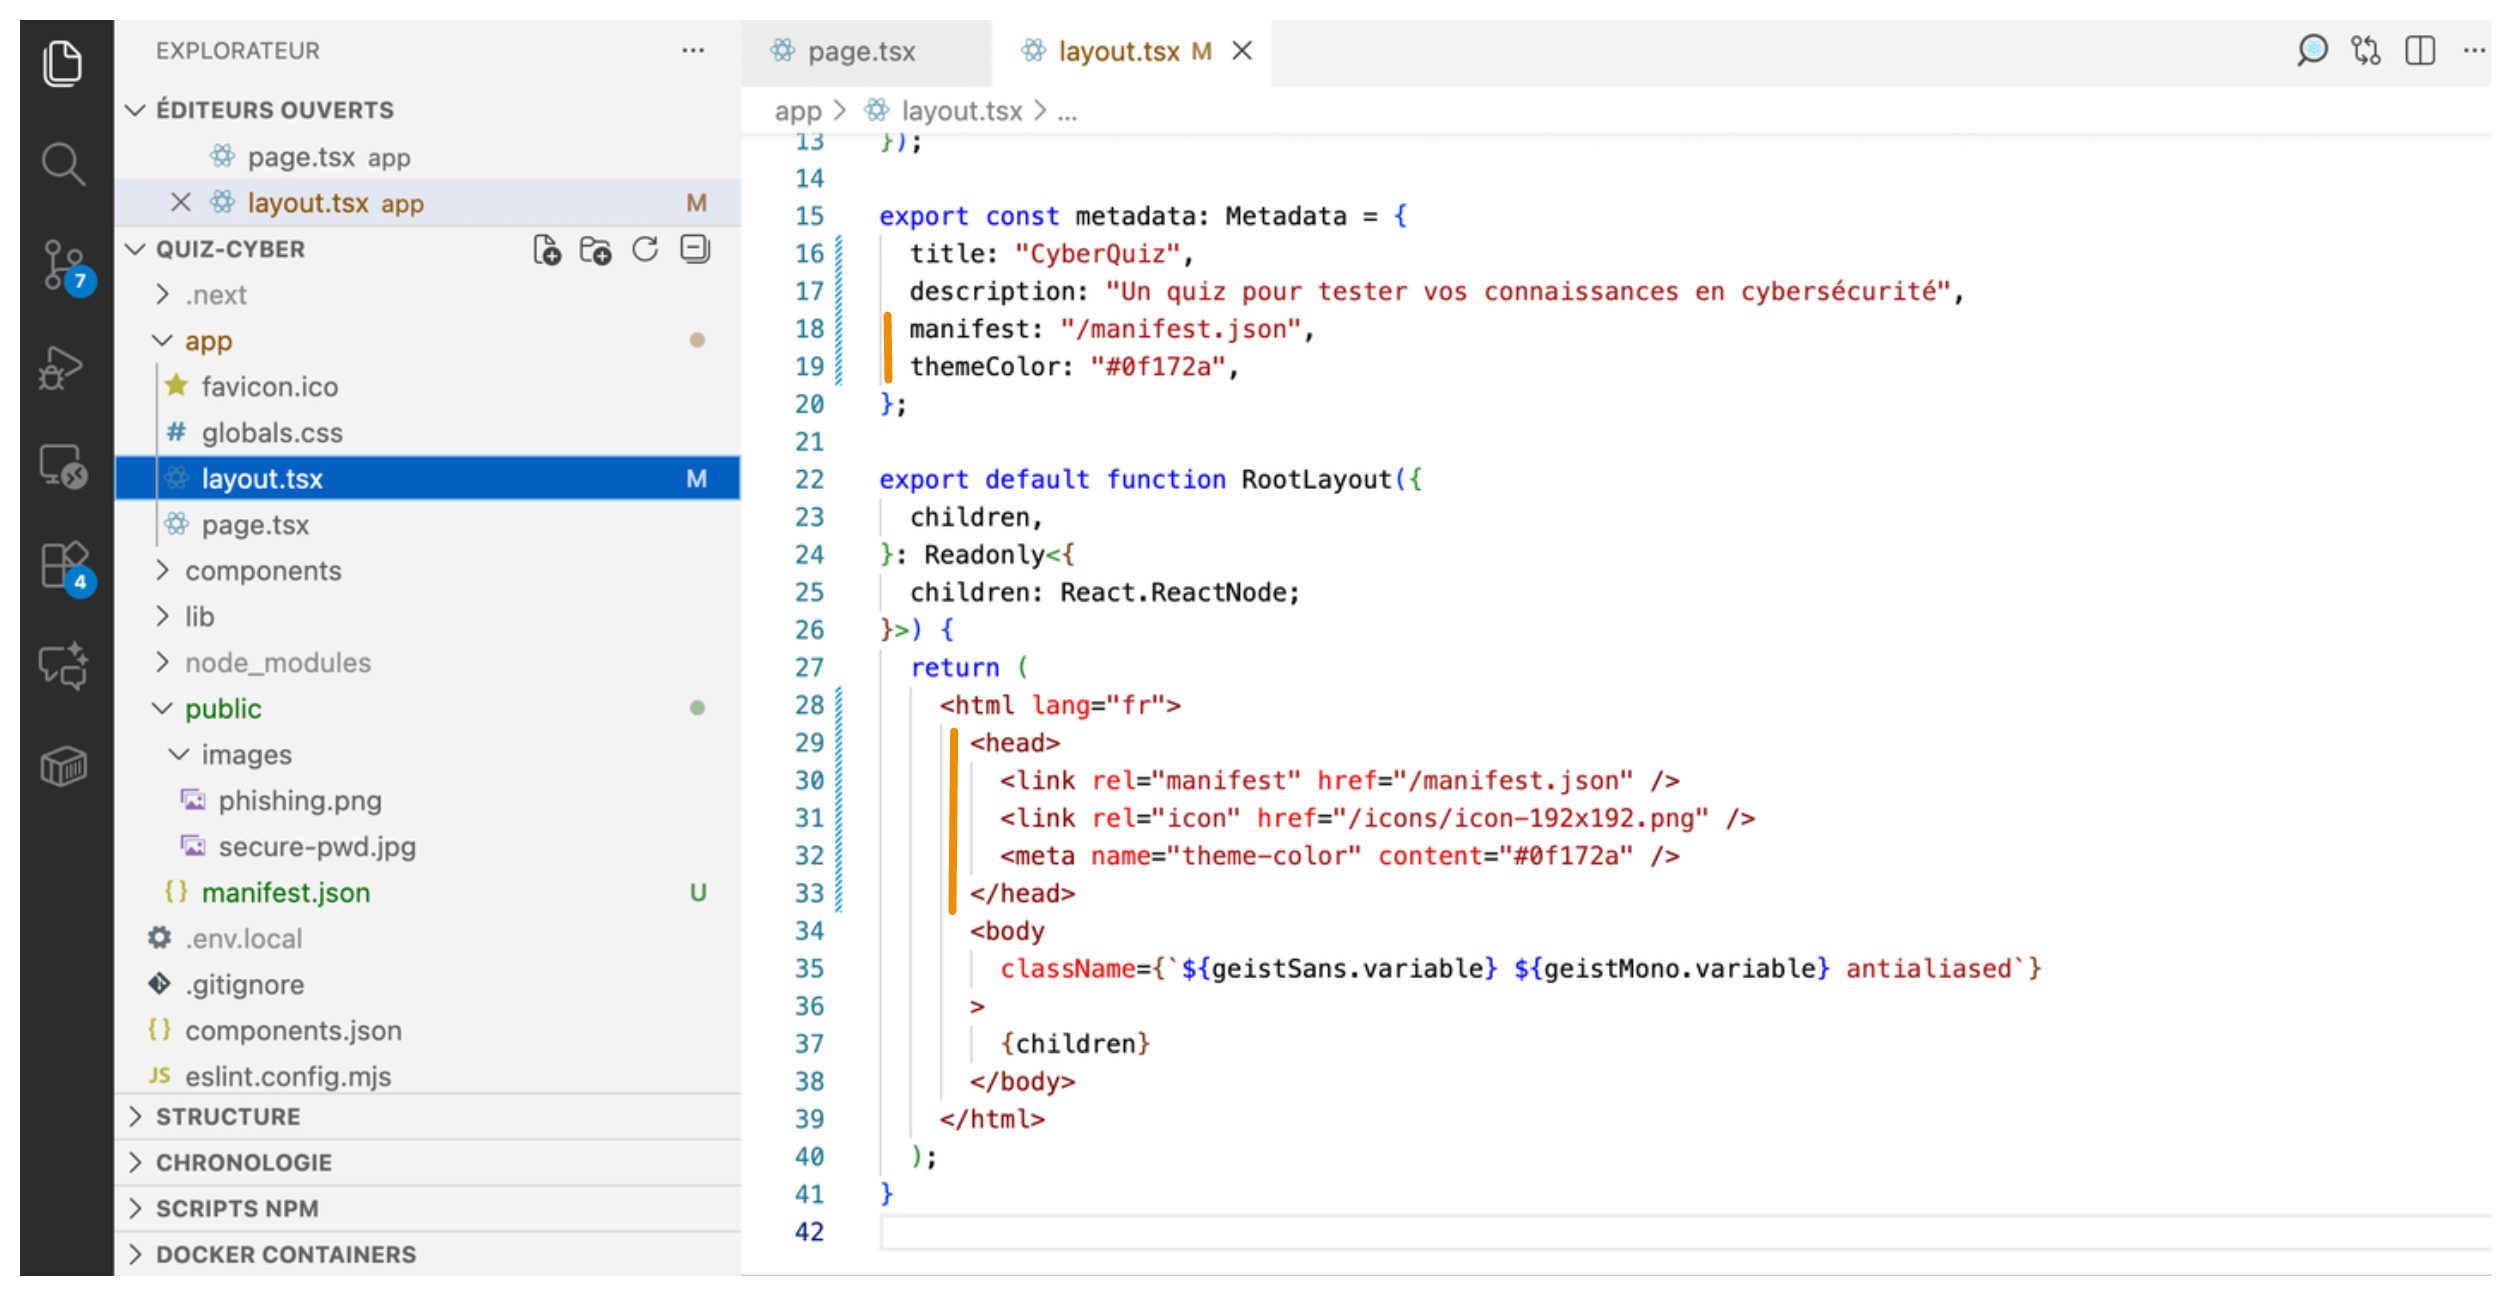The height and width of the screenshot is (1296, 2511).
Task: Collapse all folders in explorer
Action: (695, 249)
